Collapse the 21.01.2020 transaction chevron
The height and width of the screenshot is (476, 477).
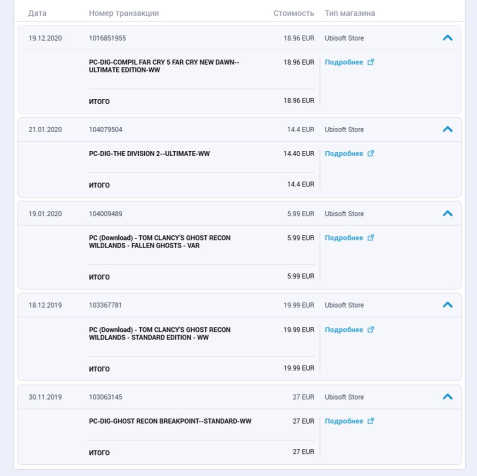[x=448, y=129]
